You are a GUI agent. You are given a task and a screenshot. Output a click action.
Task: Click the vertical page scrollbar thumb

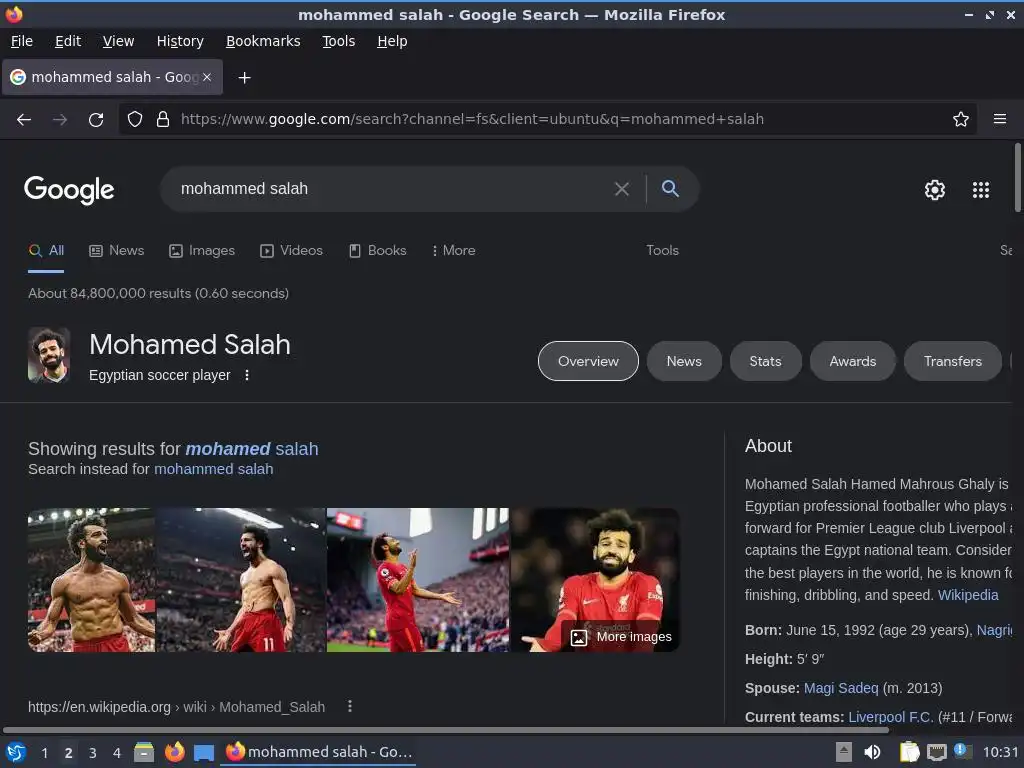point(1017,177)
